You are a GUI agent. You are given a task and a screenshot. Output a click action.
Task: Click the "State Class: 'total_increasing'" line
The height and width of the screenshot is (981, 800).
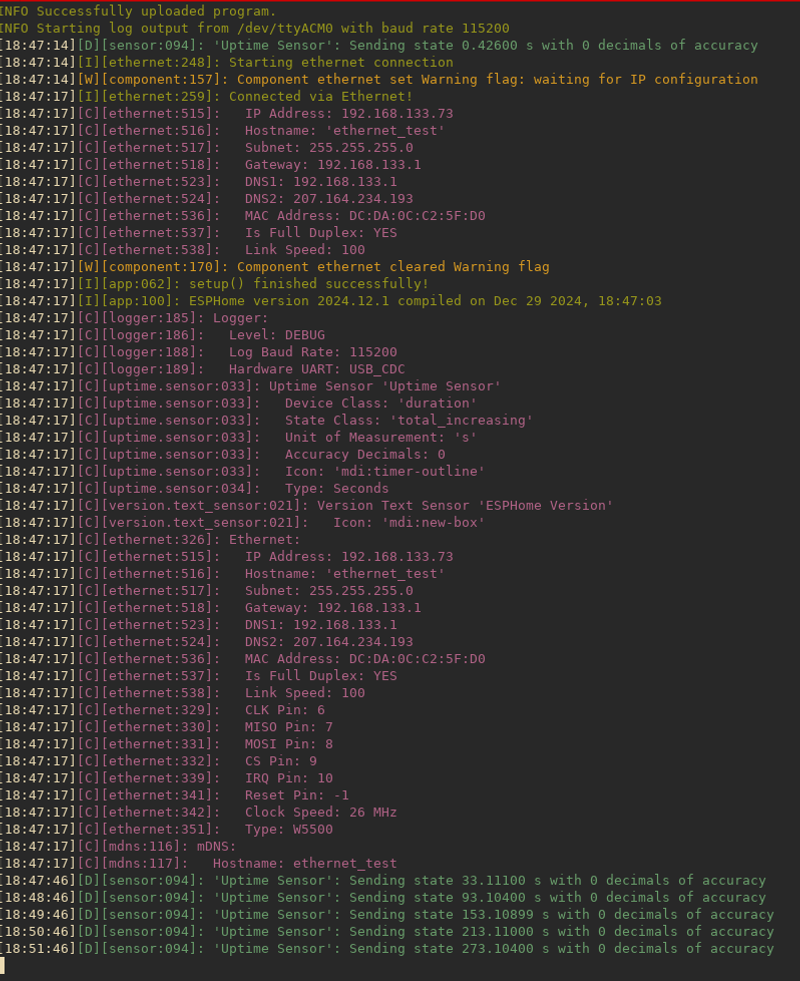click(x=266, y=420)
